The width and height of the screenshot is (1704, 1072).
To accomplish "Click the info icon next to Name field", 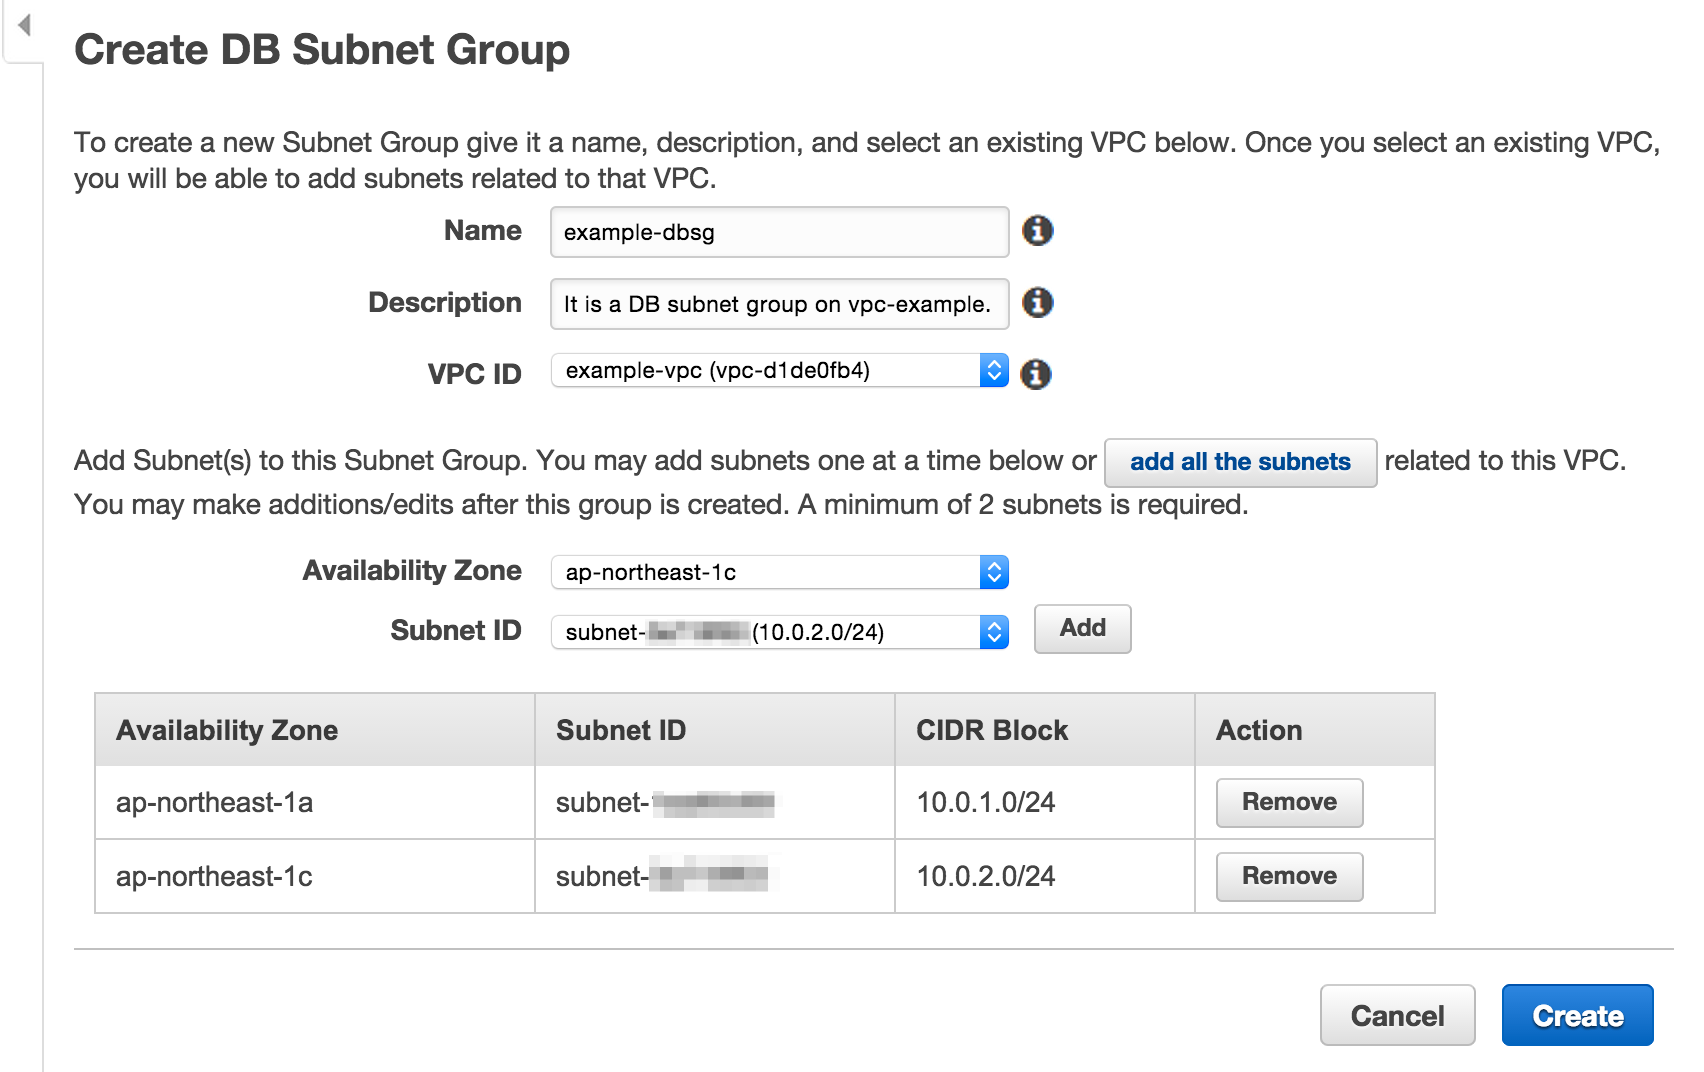I will pyautogui.click(x=1037, y=231).
